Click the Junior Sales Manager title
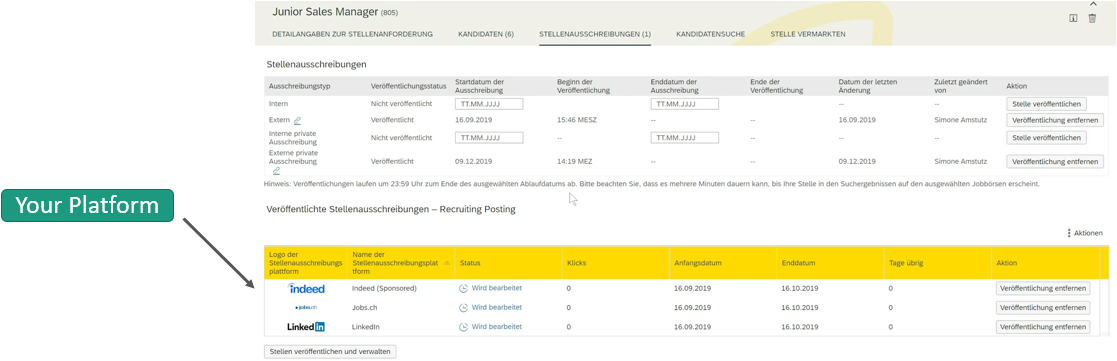Screen dimensions: 1117x361 click(x=326, y=12)
